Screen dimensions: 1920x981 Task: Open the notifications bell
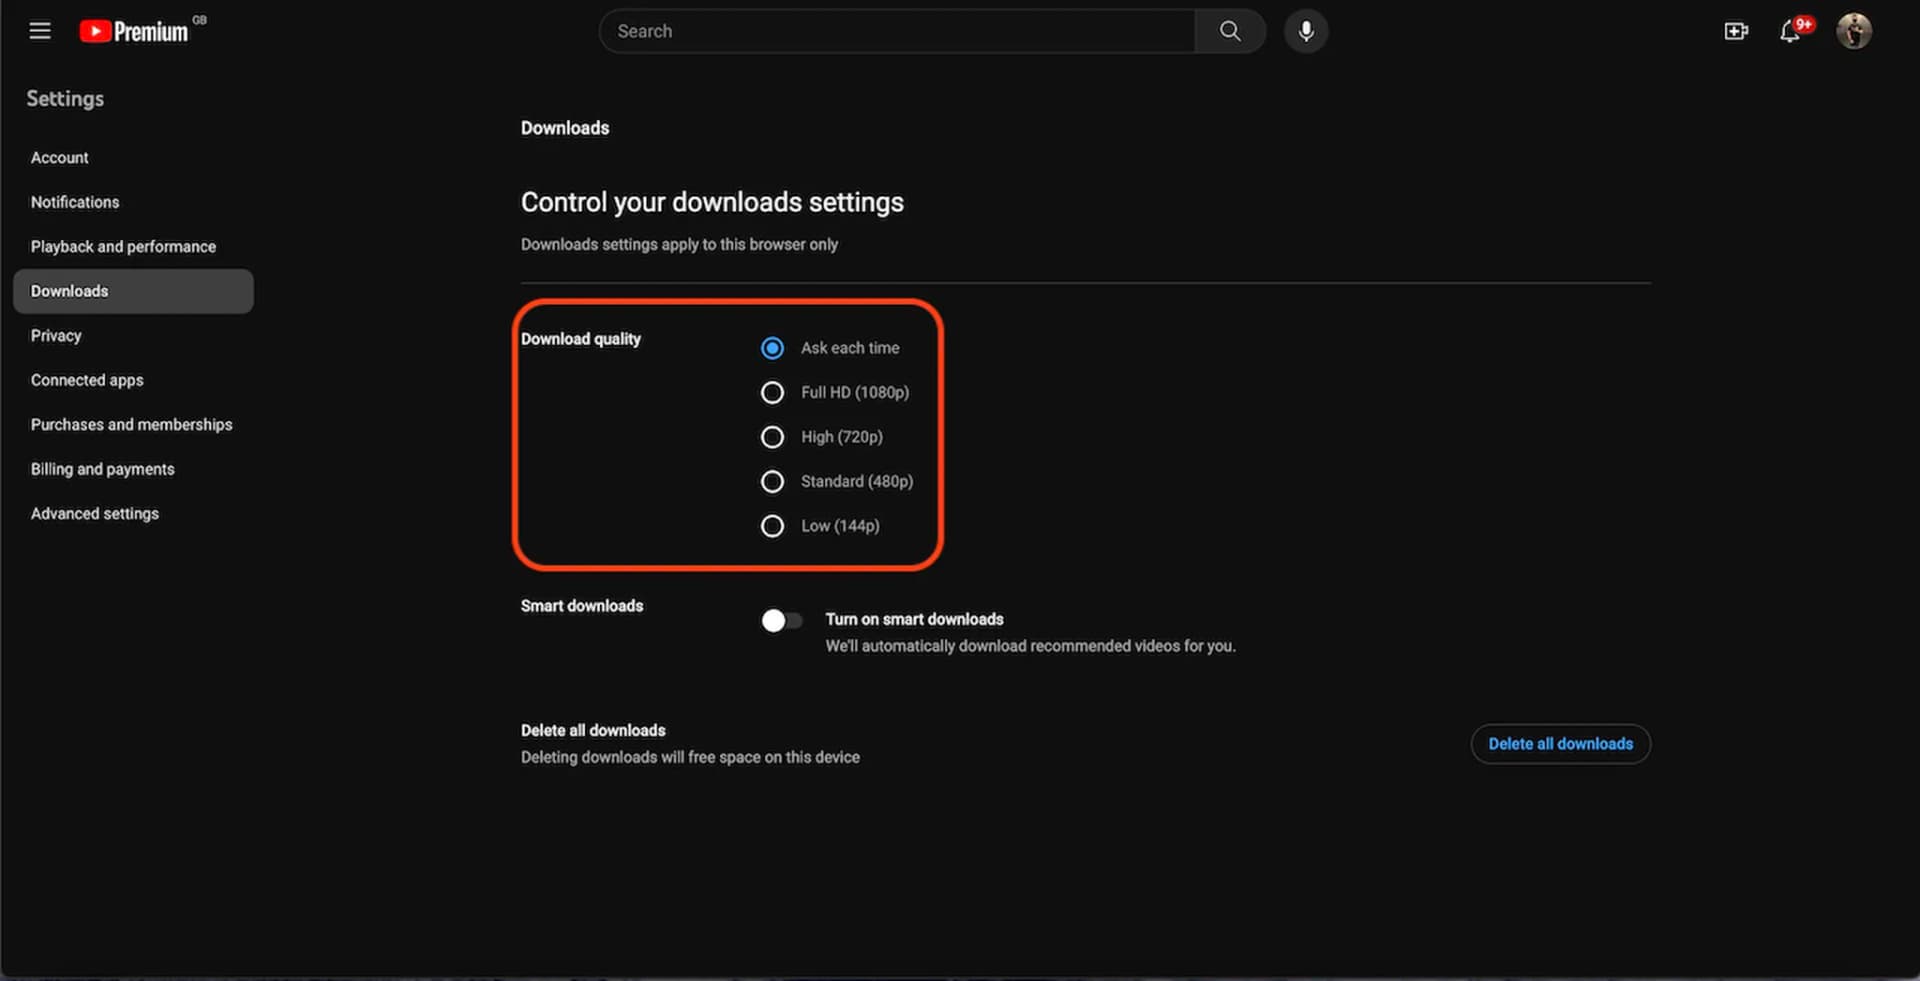pyautogui.click(x=1790, y=32)
